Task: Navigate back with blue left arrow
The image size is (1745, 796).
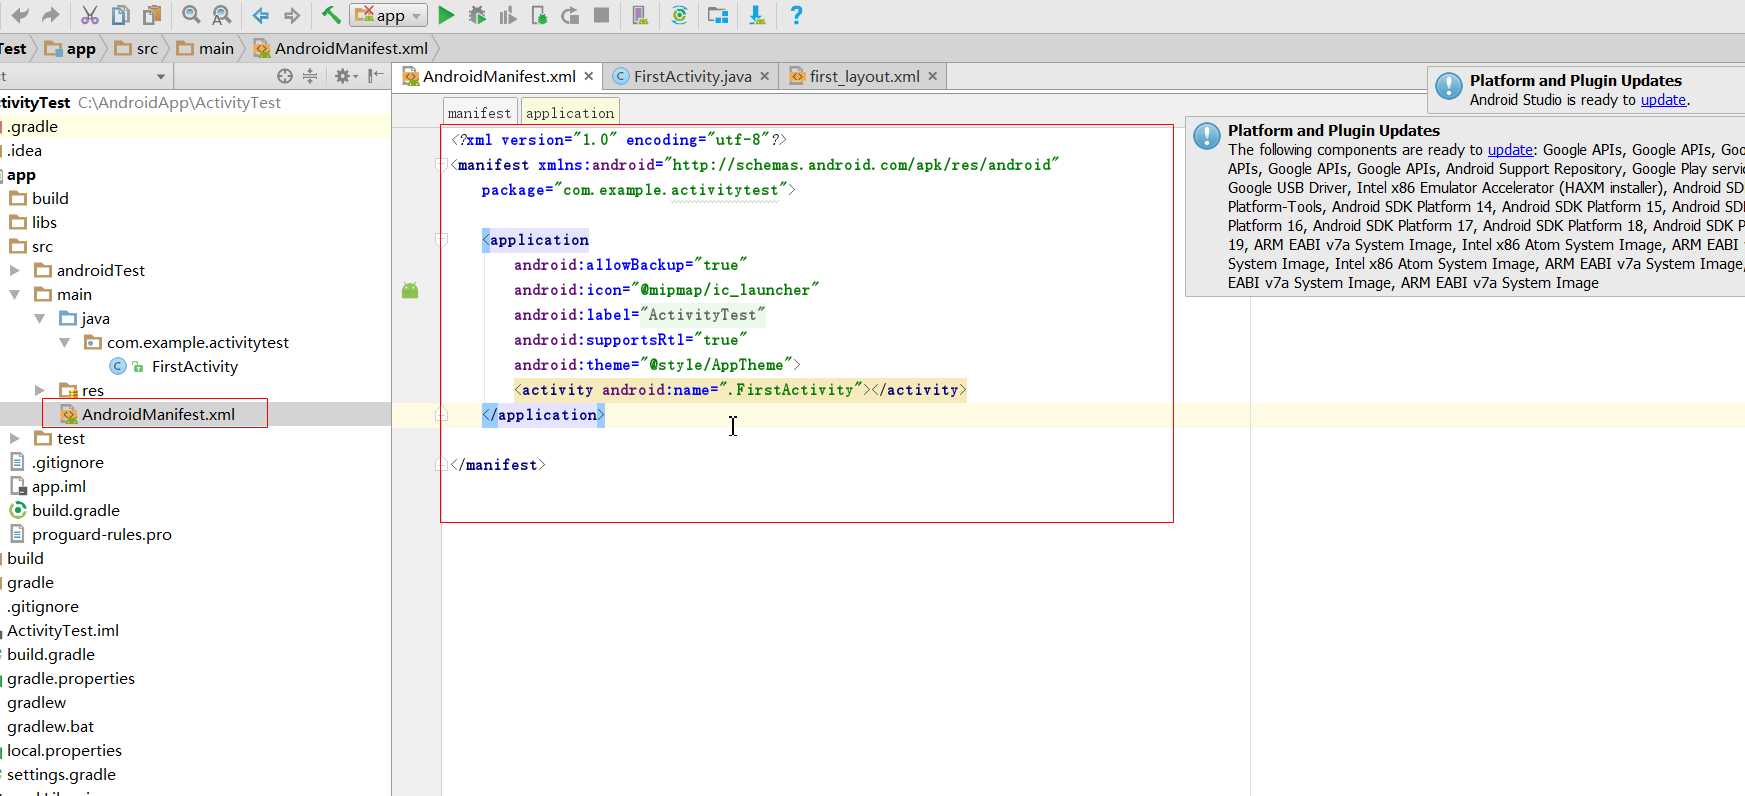Action: tap(261, 15)
